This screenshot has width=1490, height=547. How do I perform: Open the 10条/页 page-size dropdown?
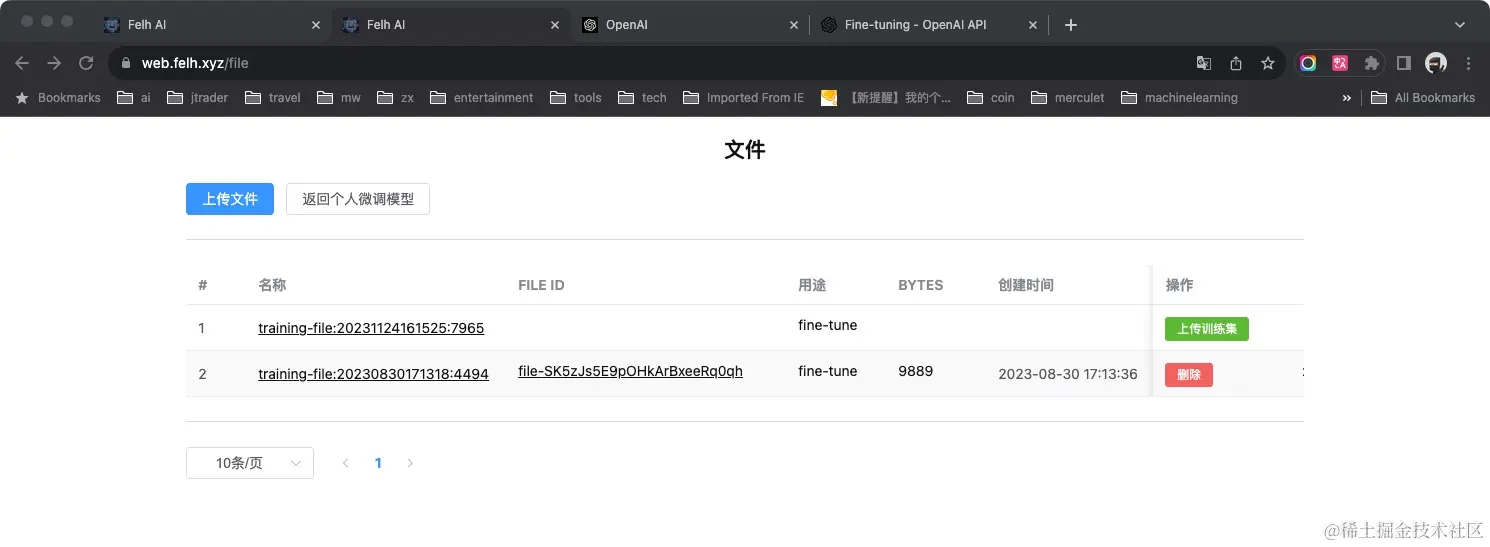[x=250, y=463]
